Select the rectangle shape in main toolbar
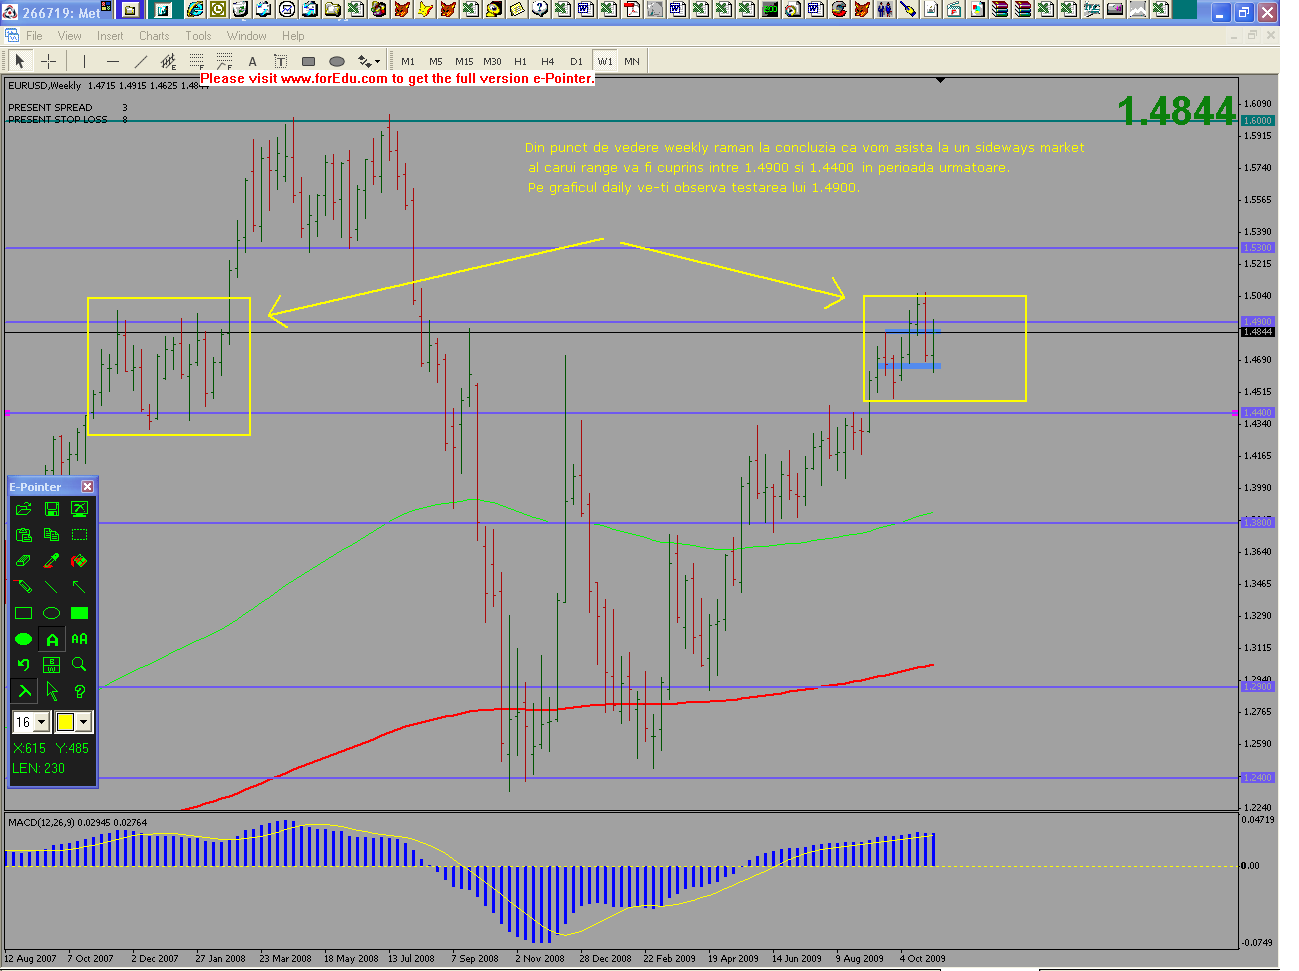The image size is (1299, 971). (308, 61)
